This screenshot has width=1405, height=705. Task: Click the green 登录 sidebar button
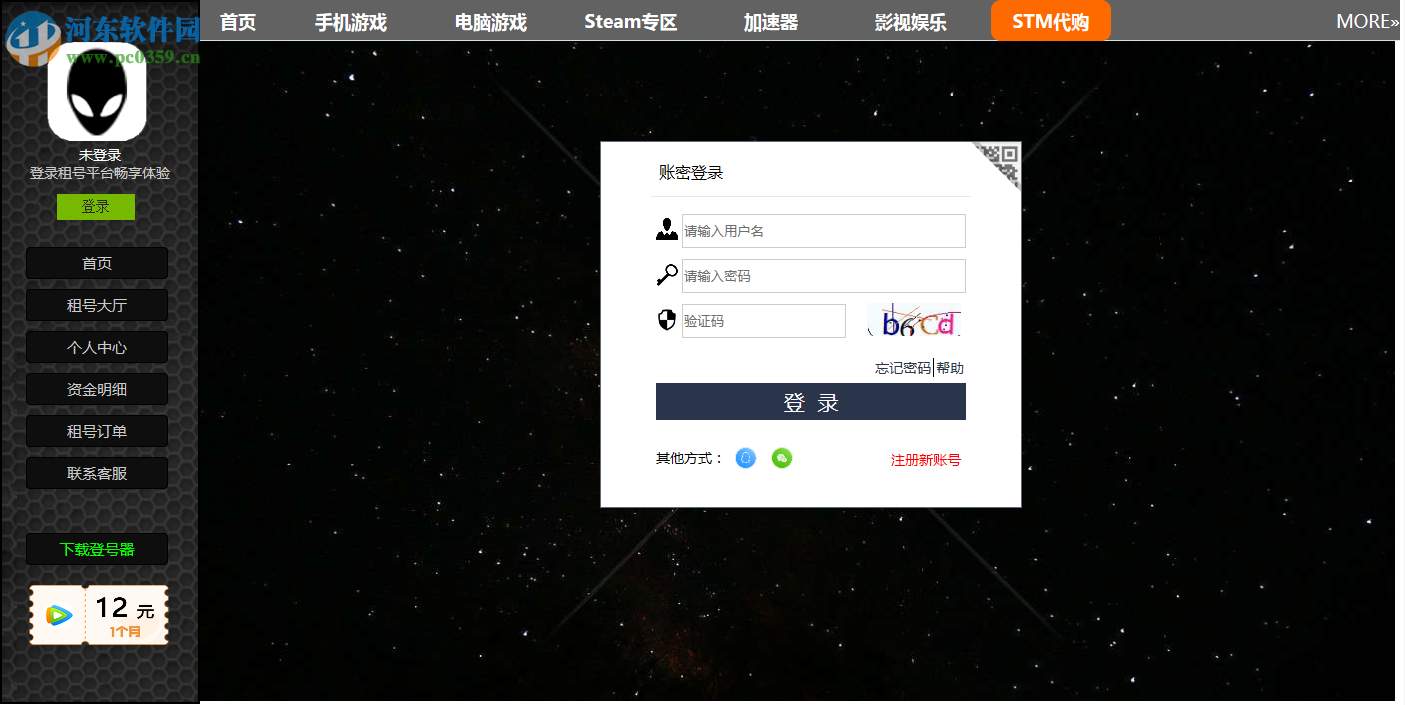95,206
